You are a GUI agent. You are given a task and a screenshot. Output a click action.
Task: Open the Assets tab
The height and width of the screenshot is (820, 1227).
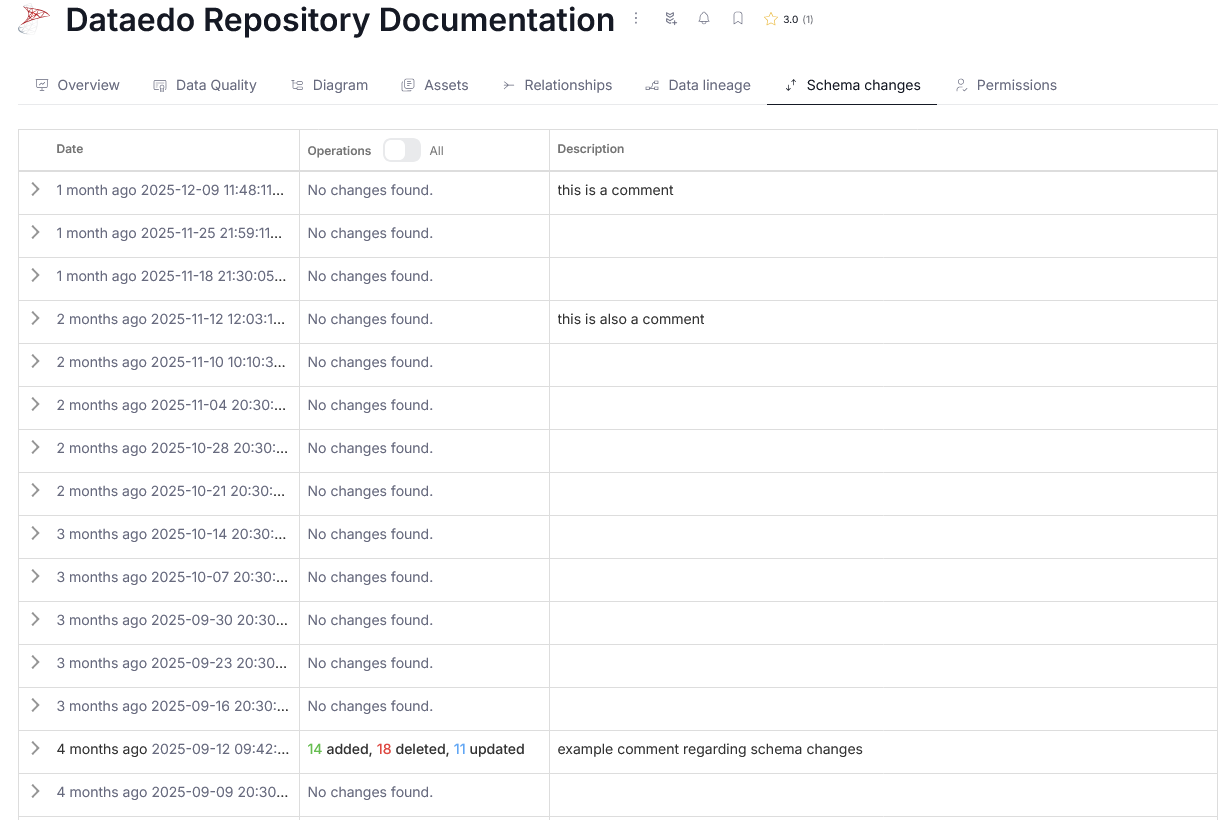click(435, 85)
